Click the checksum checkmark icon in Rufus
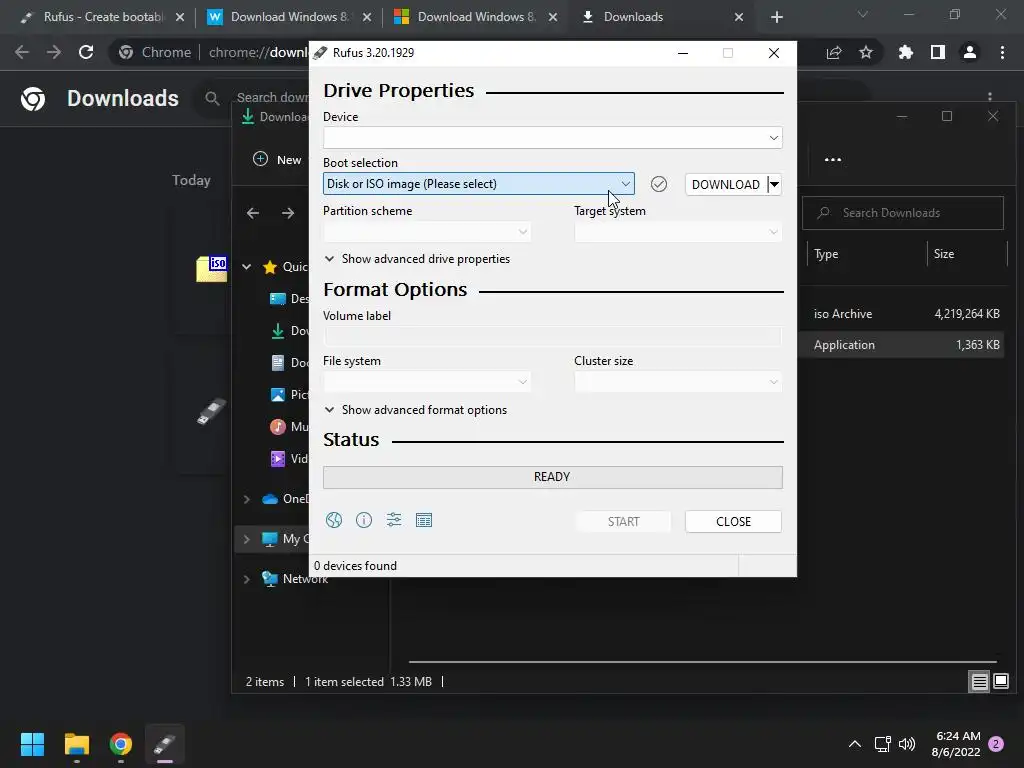The height and width of the screenshot is (768, 1024). tap(659, 184)
